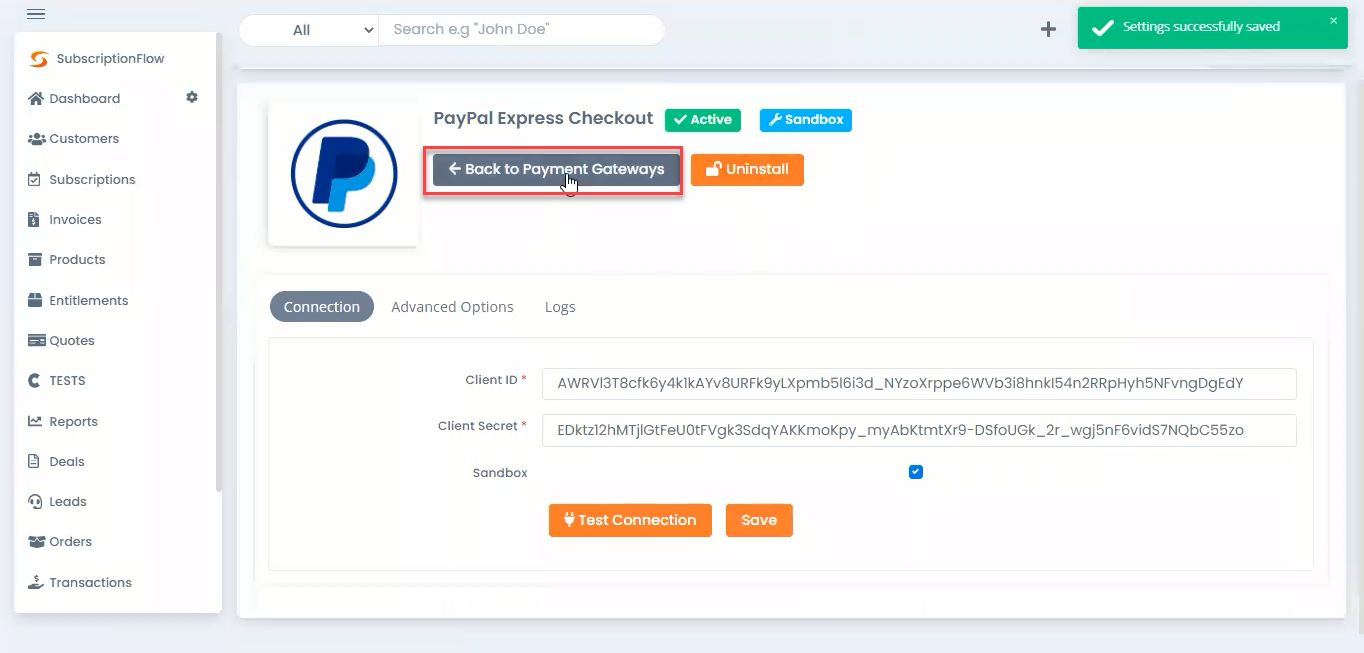
Task: Click Back to Payment Gateways button
Action: pyautogui.click(x=556, y=169)
